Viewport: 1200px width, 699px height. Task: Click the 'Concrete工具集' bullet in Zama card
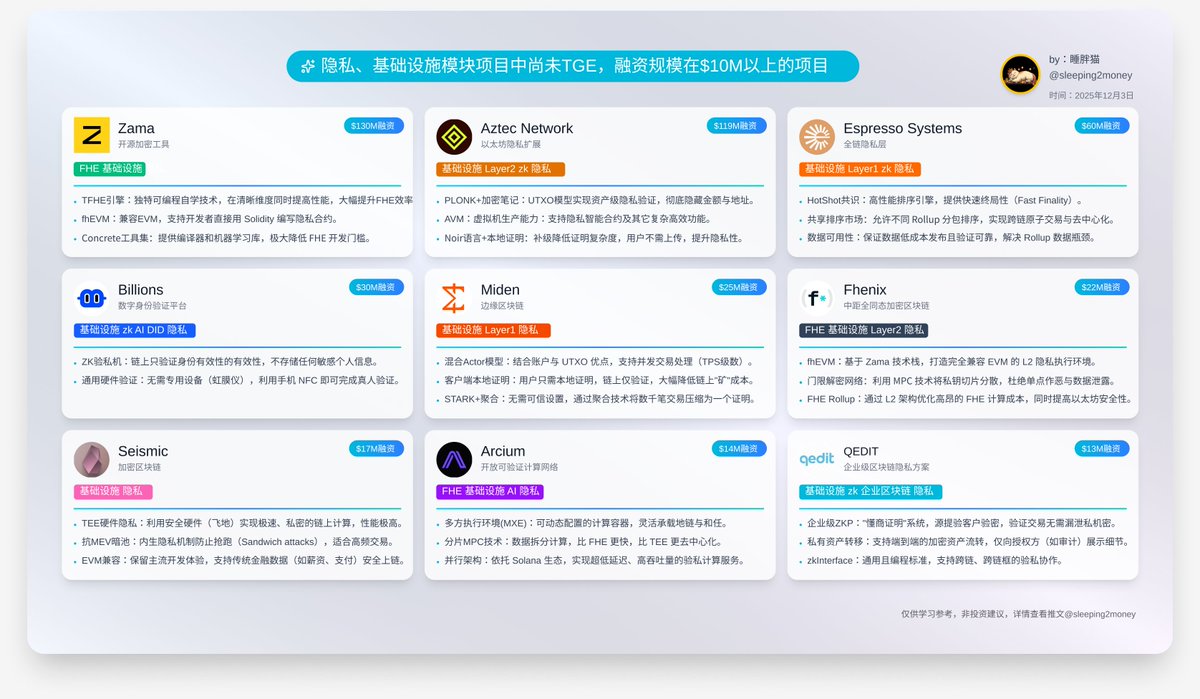(223, 238)
